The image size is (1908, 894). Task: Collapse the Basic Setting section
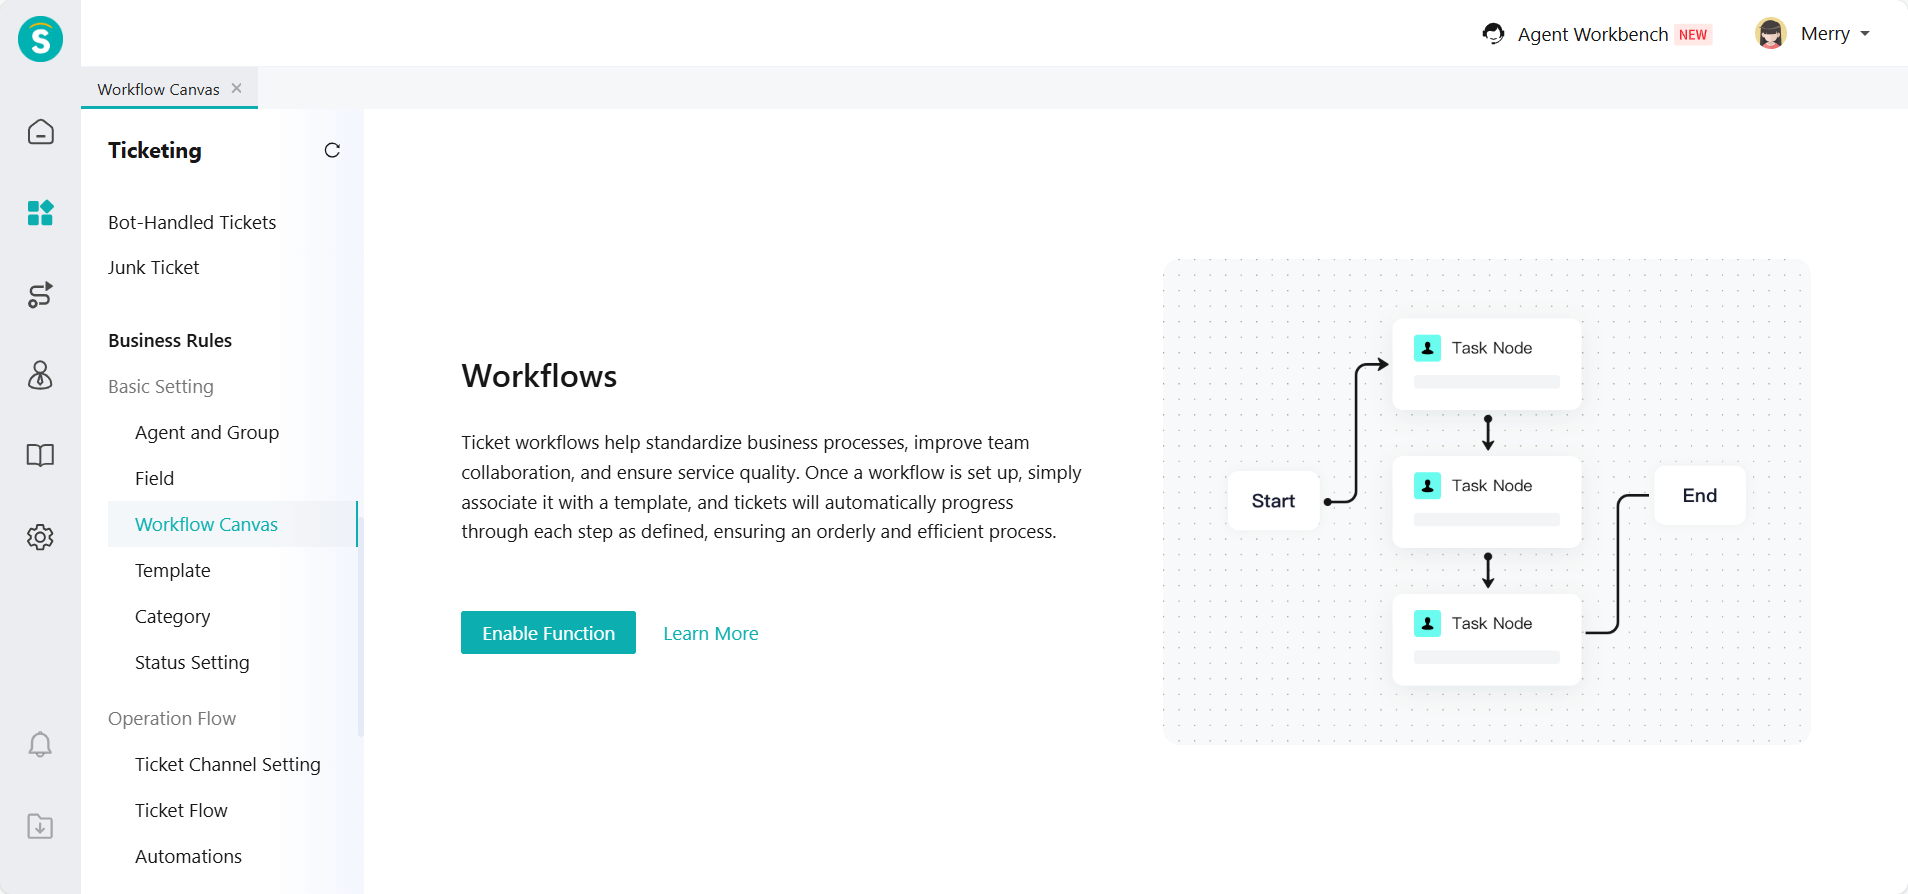click(x=161, y=387)
